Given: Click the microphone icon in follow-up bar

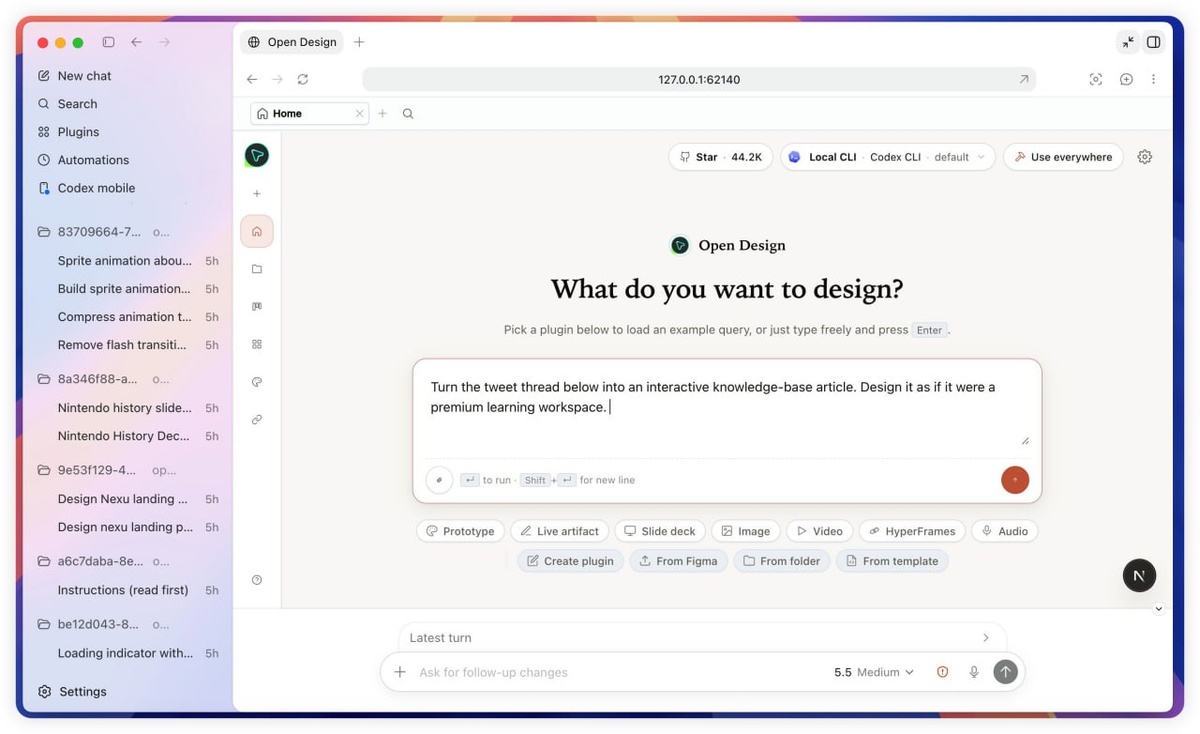Looking at the screenshot, I should (x=974, y=672).
